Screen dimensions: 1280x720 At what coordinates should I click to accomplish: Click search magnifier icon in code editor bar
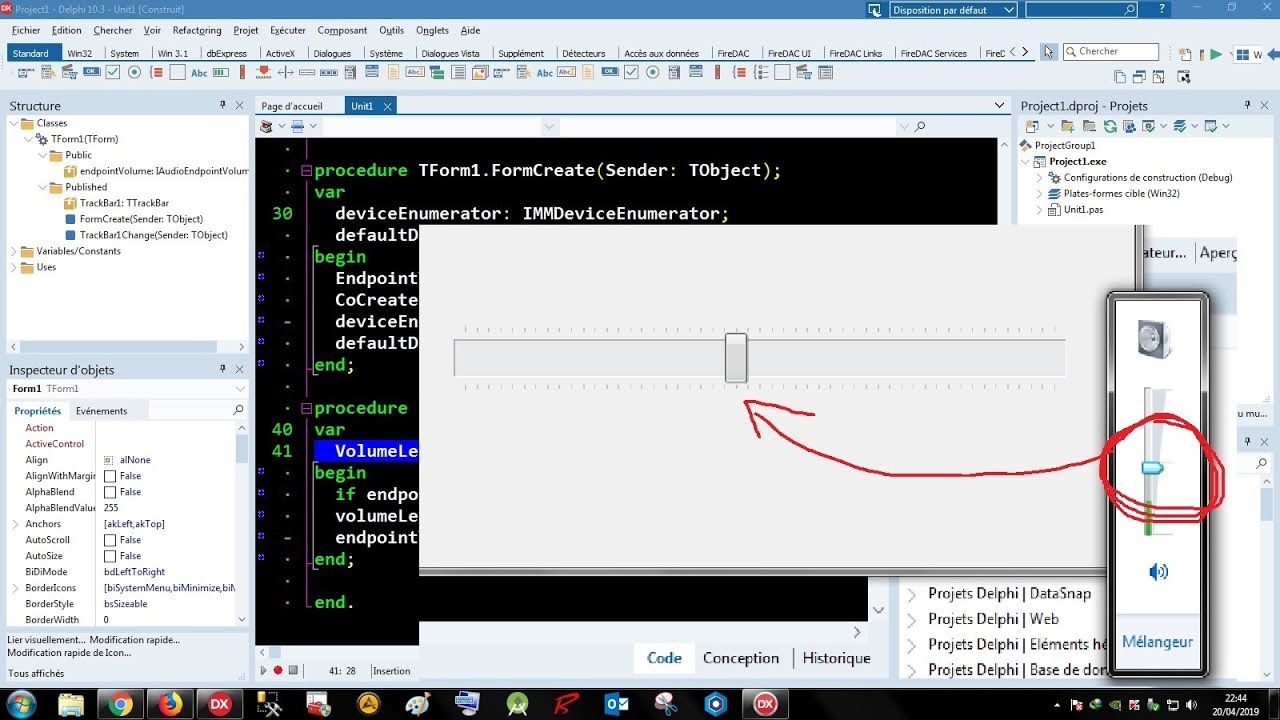tap(920, 127)
